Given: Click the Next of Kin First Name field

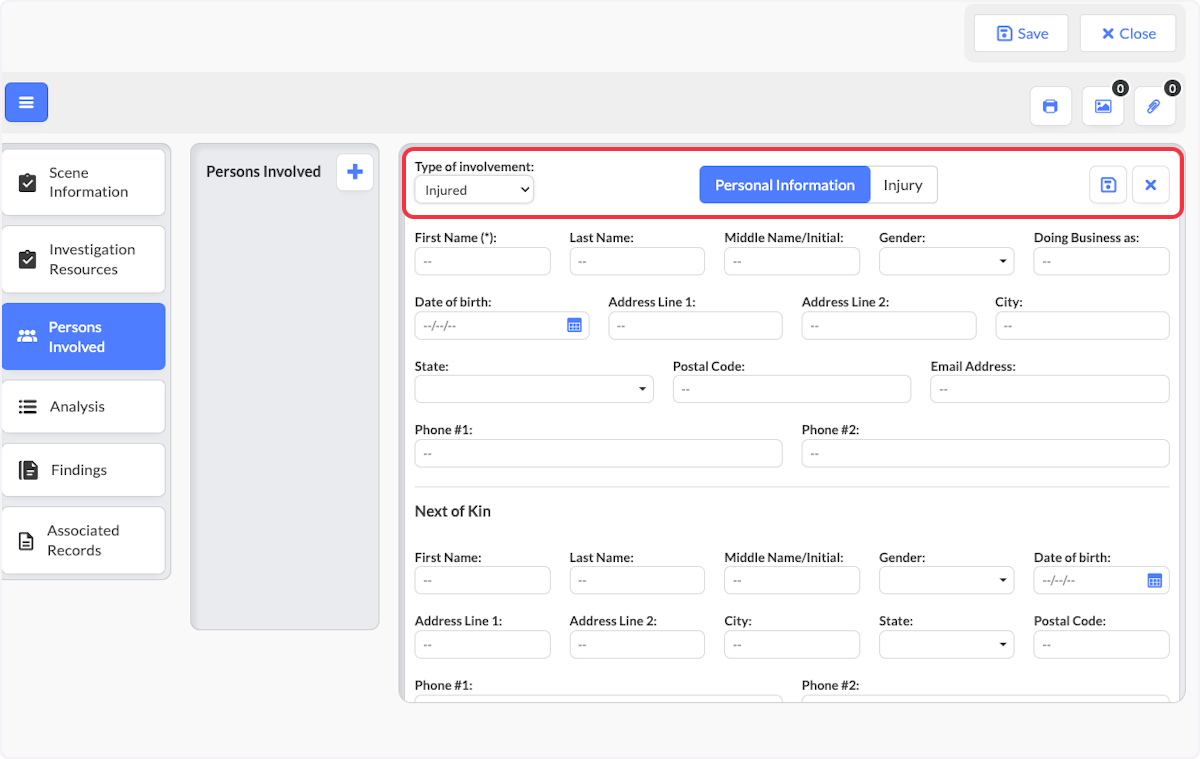Looking at the screenshot, I should pyautogui.click(x=482, y=580).
